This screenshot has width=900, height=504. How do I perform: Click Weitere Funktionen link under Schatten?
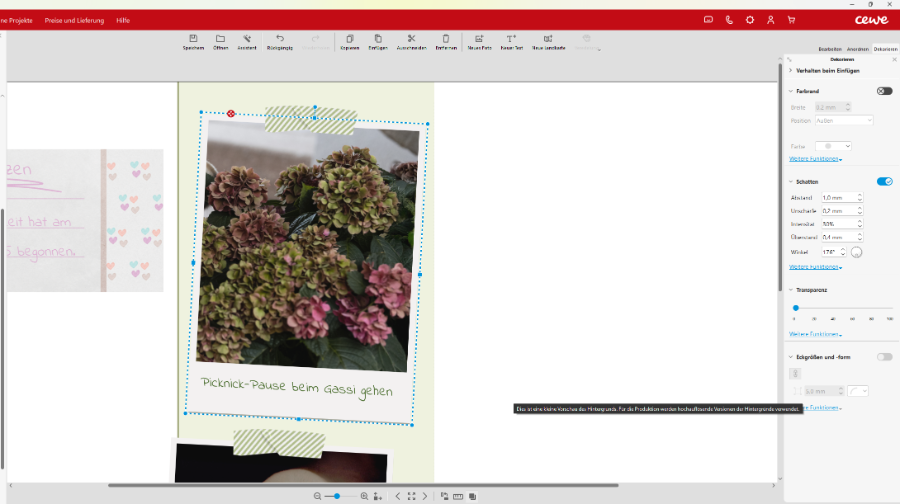pos(814,267)
